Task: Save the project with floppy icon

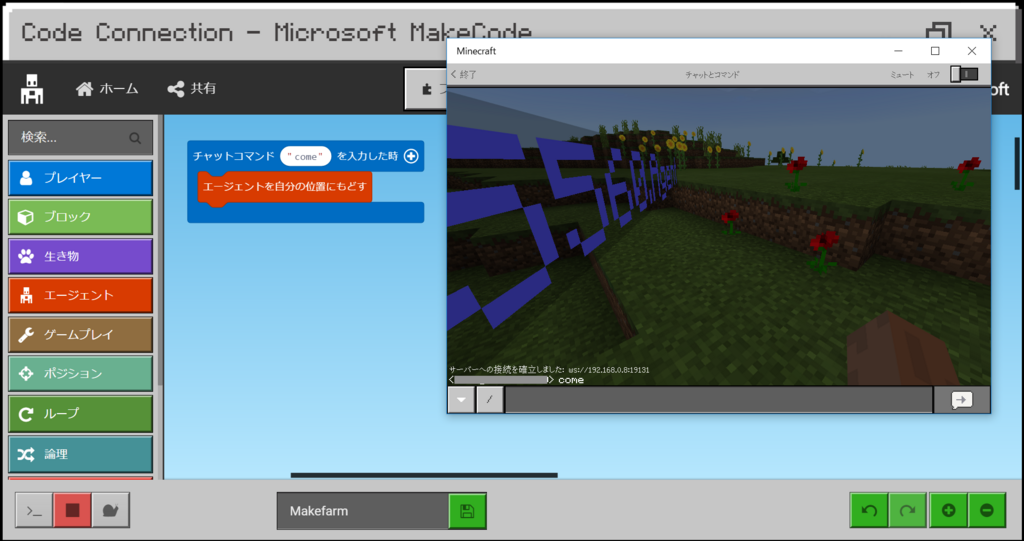Action: click(x=467, y=511)
